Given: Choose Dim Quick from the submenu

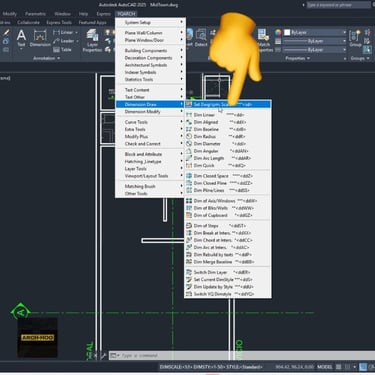Looking at the screenshot, I should (x=228, y=165).
